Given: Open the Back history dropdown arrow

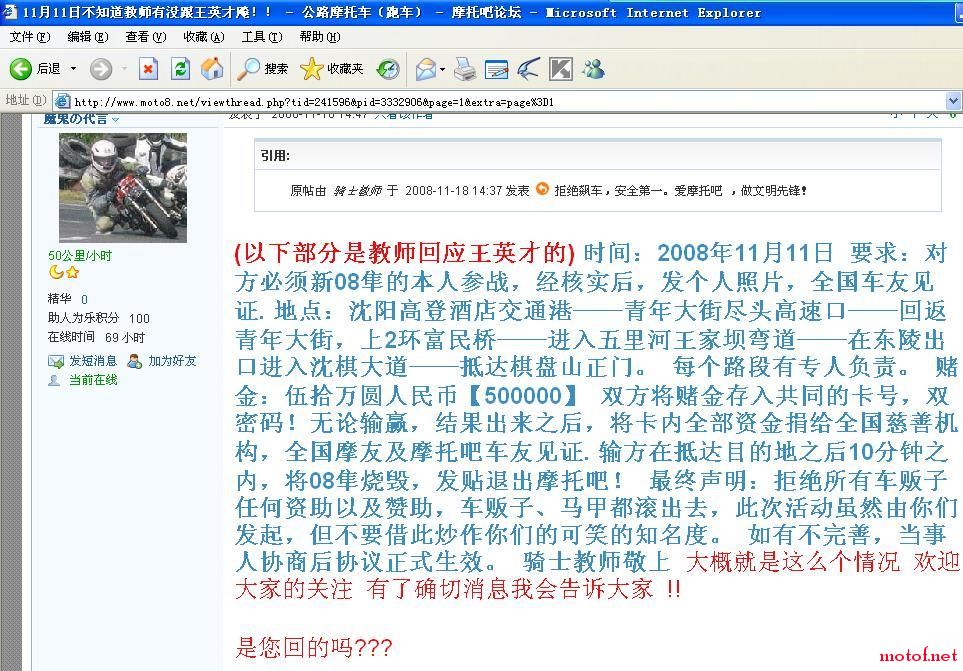Looking at the screenshot, I should tap(73, 69).
